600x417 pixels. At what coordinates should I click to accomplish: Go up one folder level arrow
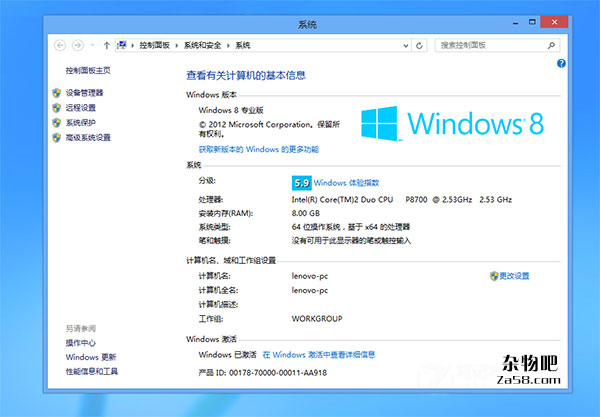(x=107, y=46)
